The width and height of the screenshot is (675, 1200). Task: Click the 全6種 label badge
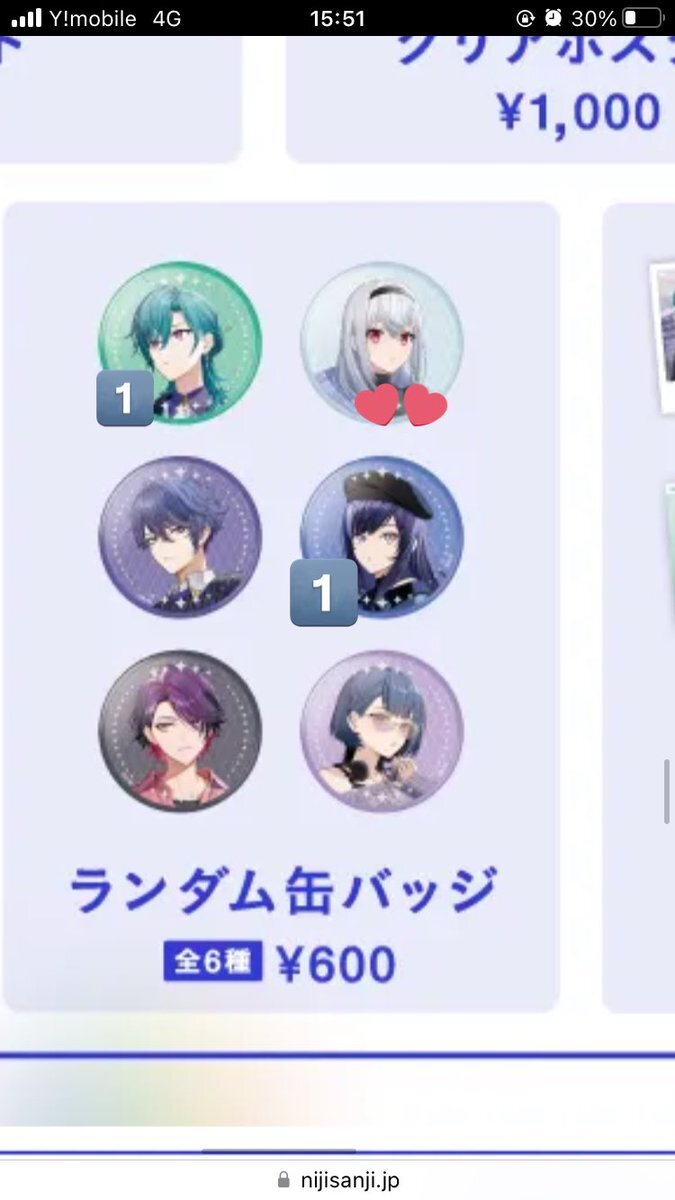coord(213,962)
